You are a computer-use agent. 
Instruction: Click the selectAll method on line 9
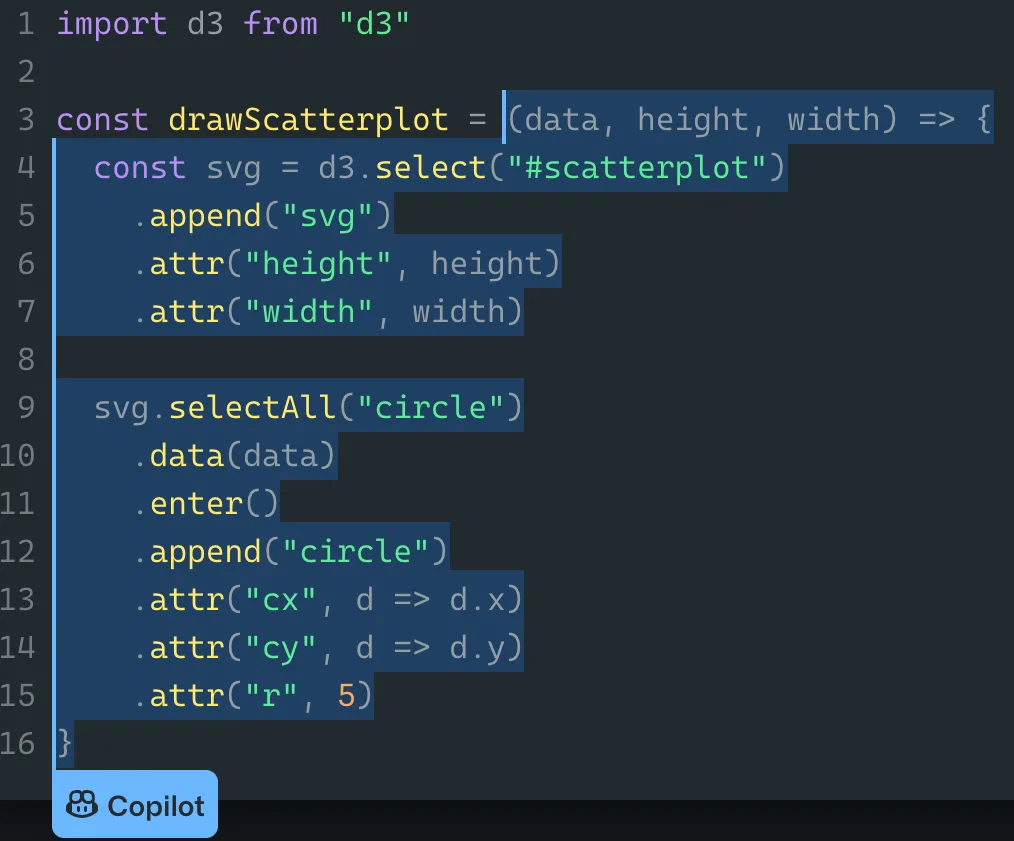click(x=253, y=408)
